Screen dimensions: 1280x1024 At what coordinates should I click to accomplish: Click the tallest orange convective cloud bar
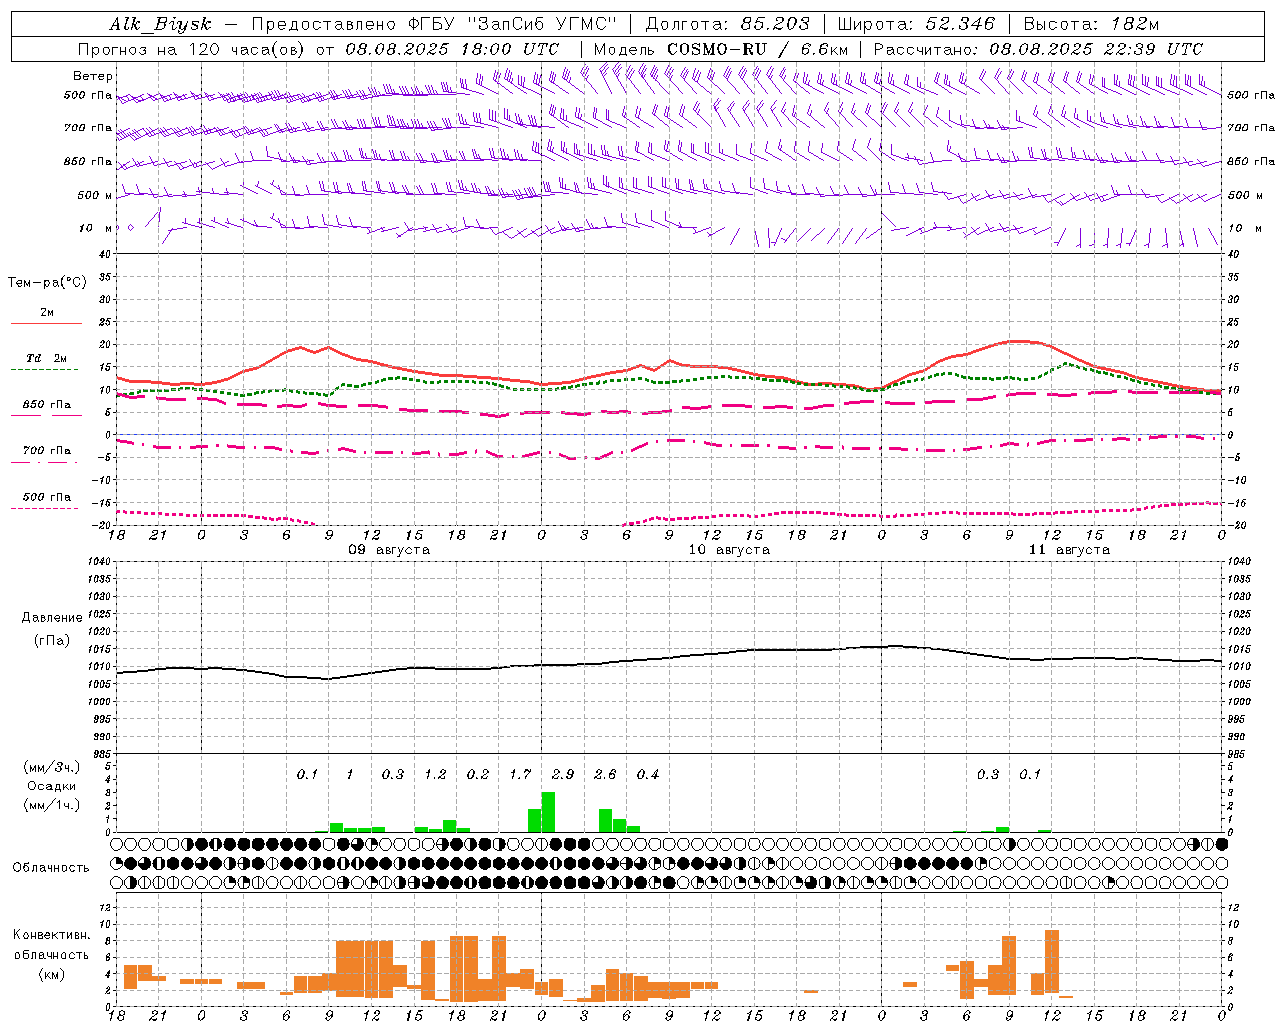tap(1051, 961)
